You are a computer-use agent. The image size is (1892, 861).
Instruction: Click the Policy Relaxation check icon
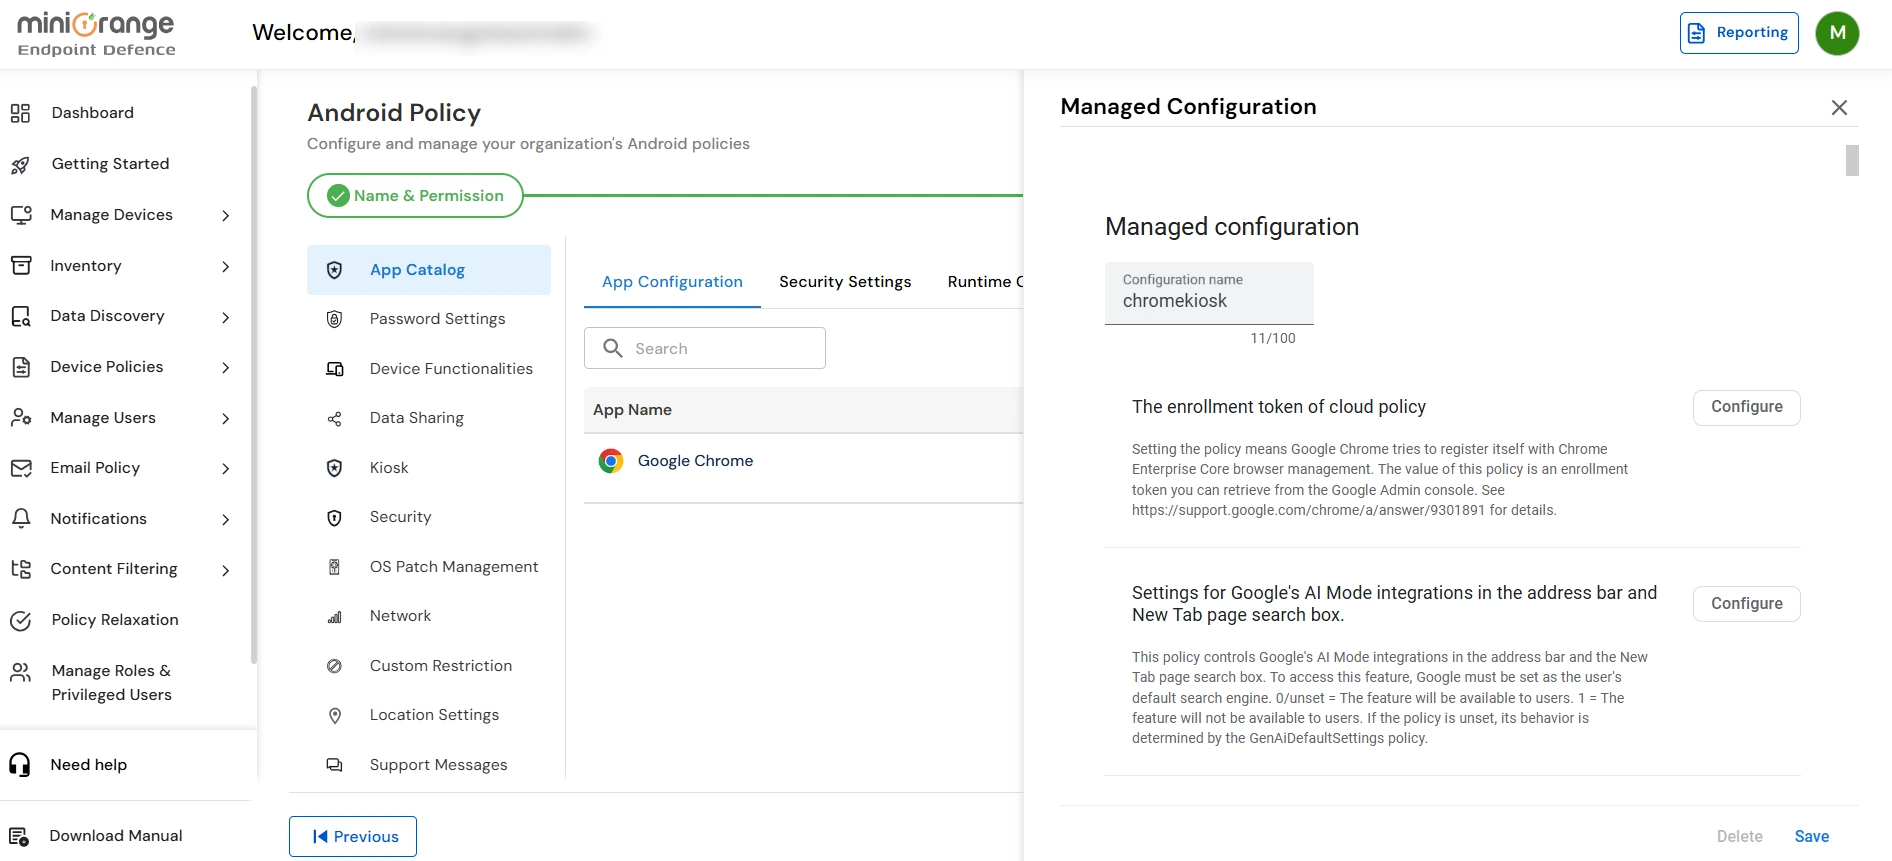pos(20,621)
